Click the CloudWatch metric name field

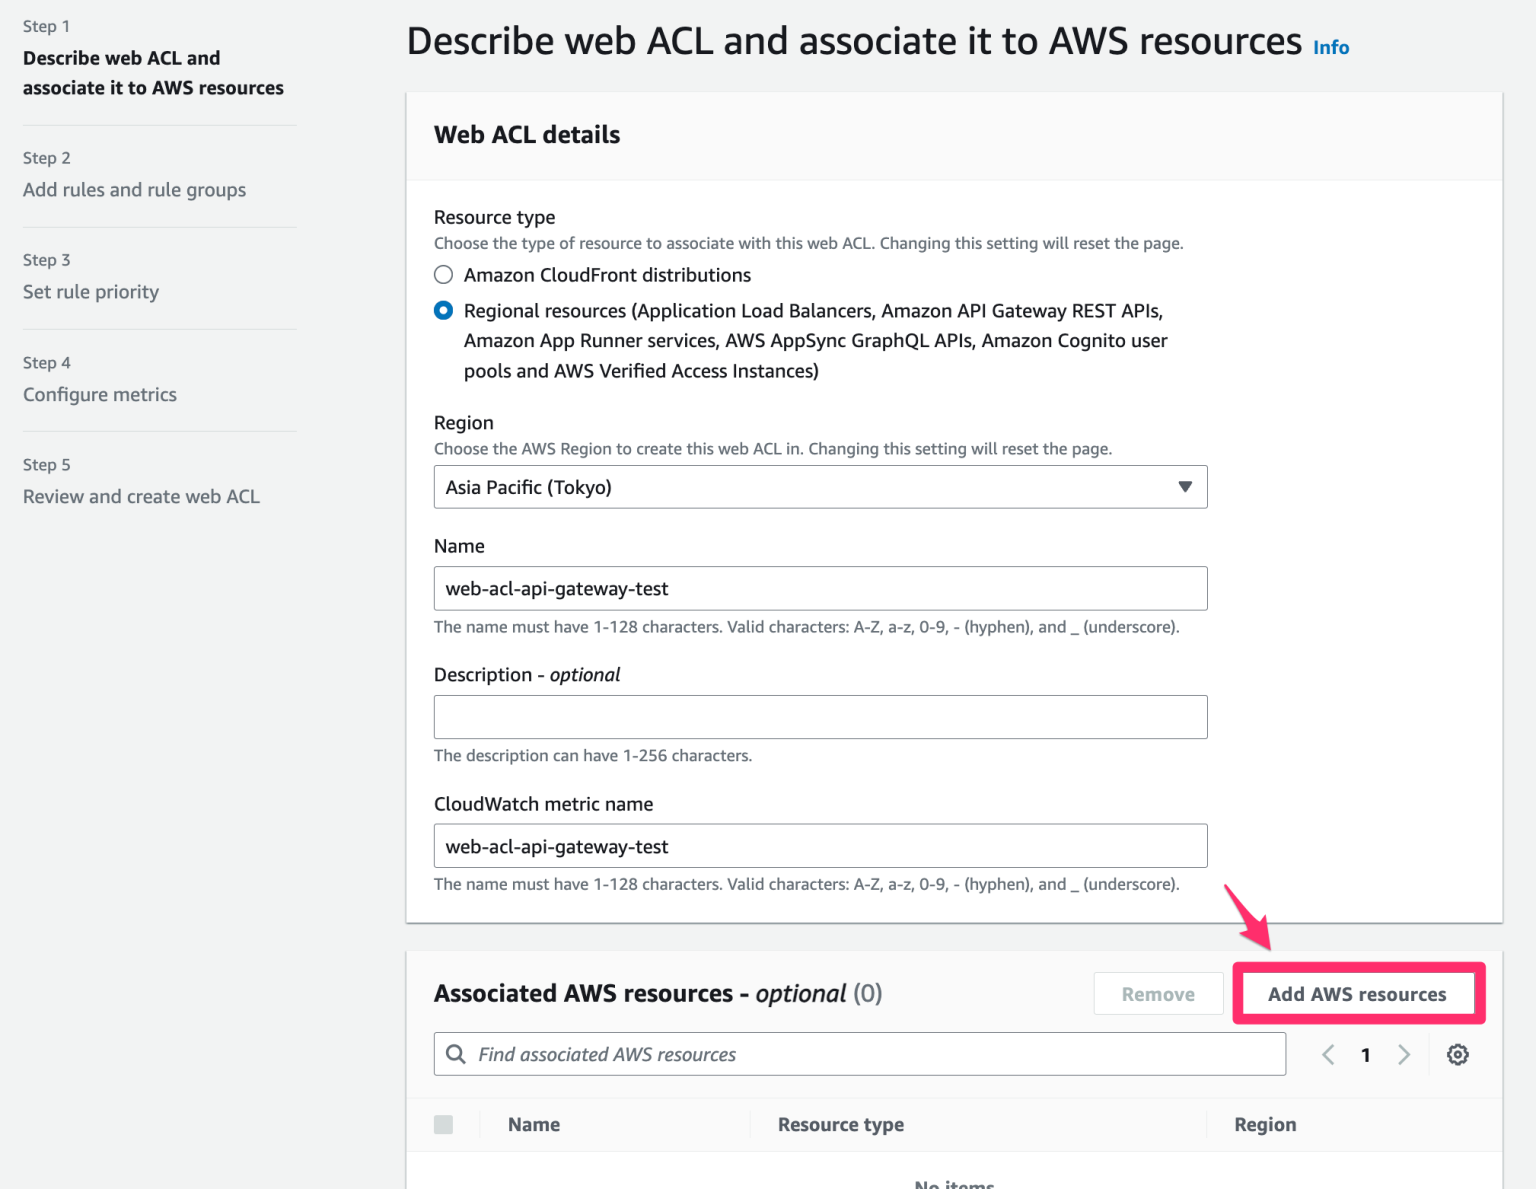pyautogui.click(x=820, y=845)
